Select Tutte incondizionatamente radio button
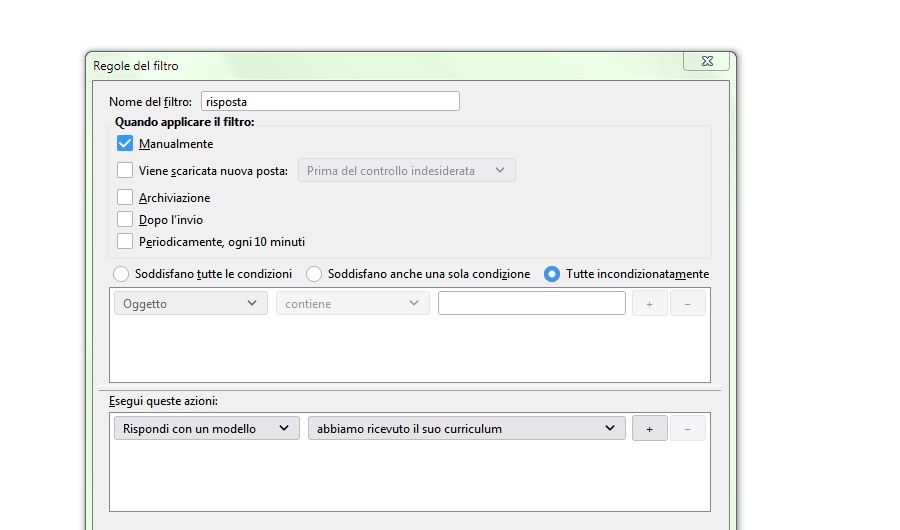 (x=552, y=274)
